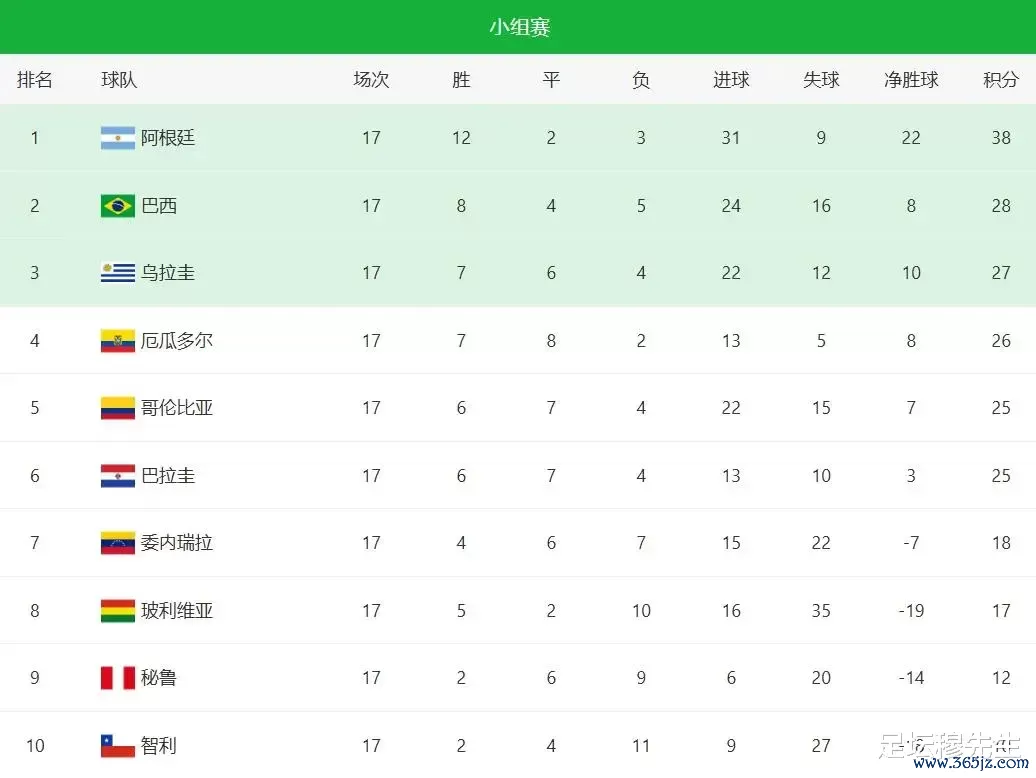Click the 进球 column header

click(731, 80)
